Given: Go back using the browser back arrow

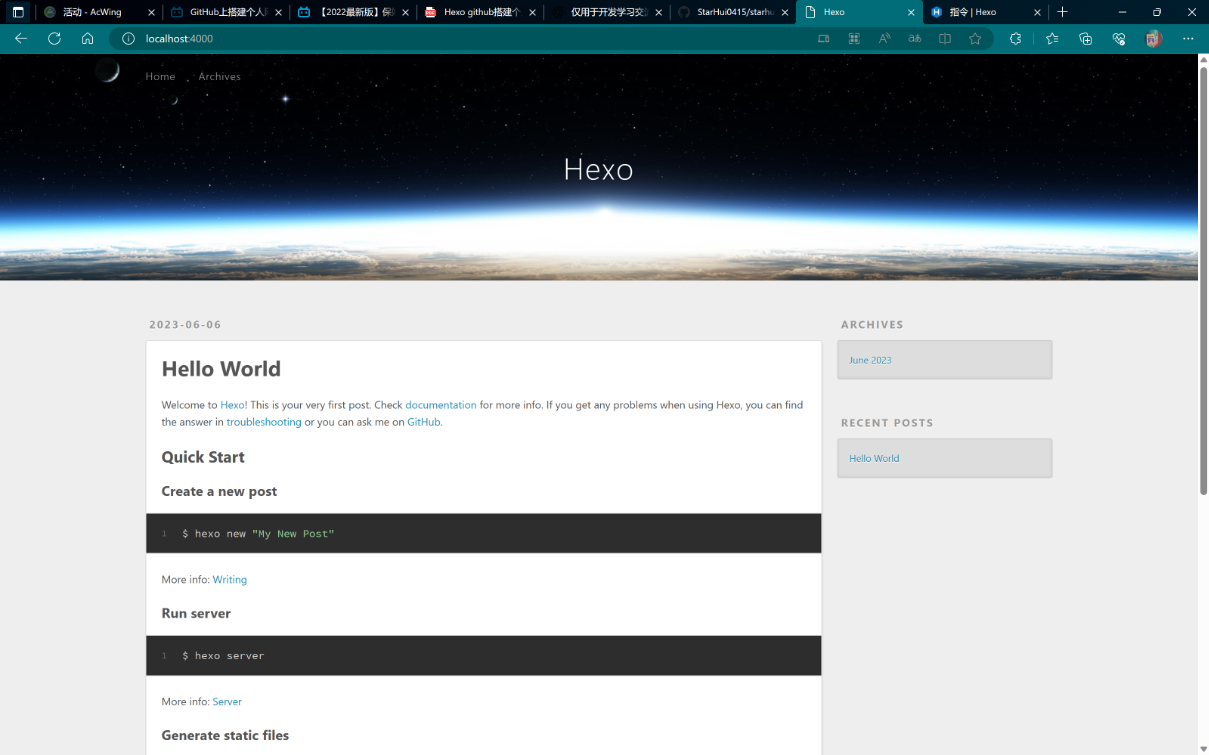Looking at the screenshot, I should tap(21, 38).
